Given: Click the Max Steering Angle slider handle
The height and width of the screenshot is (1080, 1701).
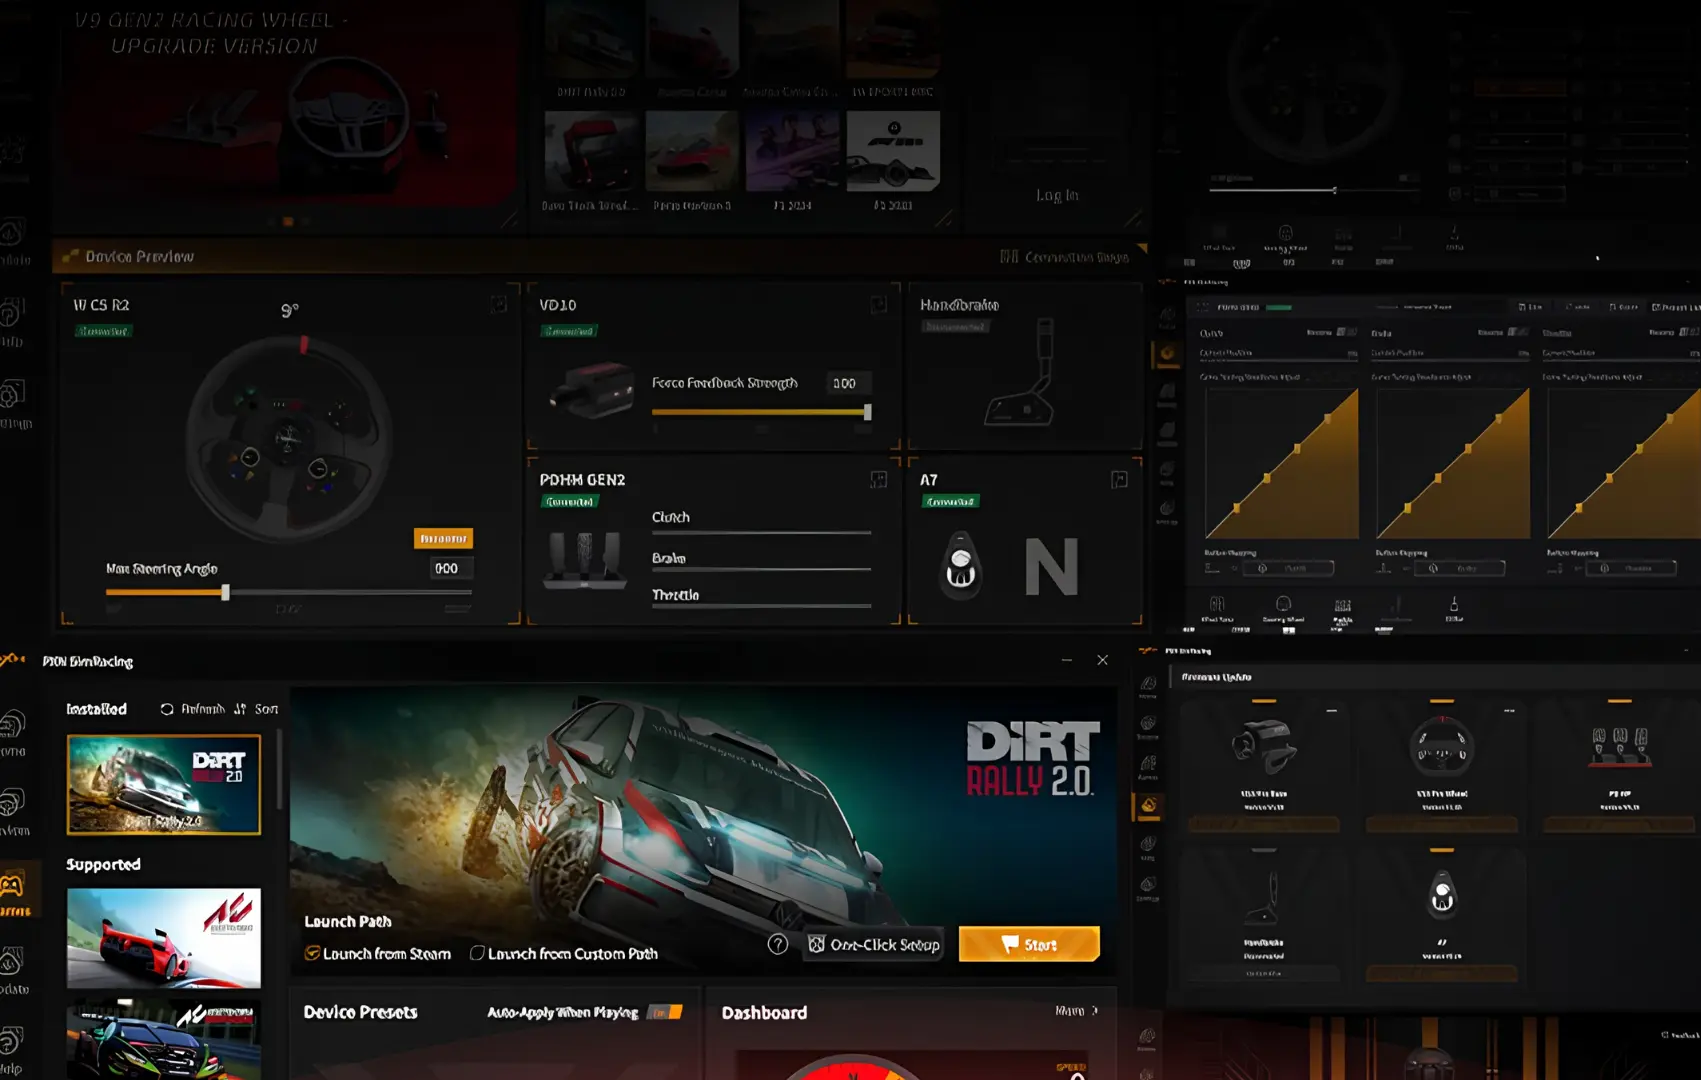Looking at the screenshot, I should 225,592.
